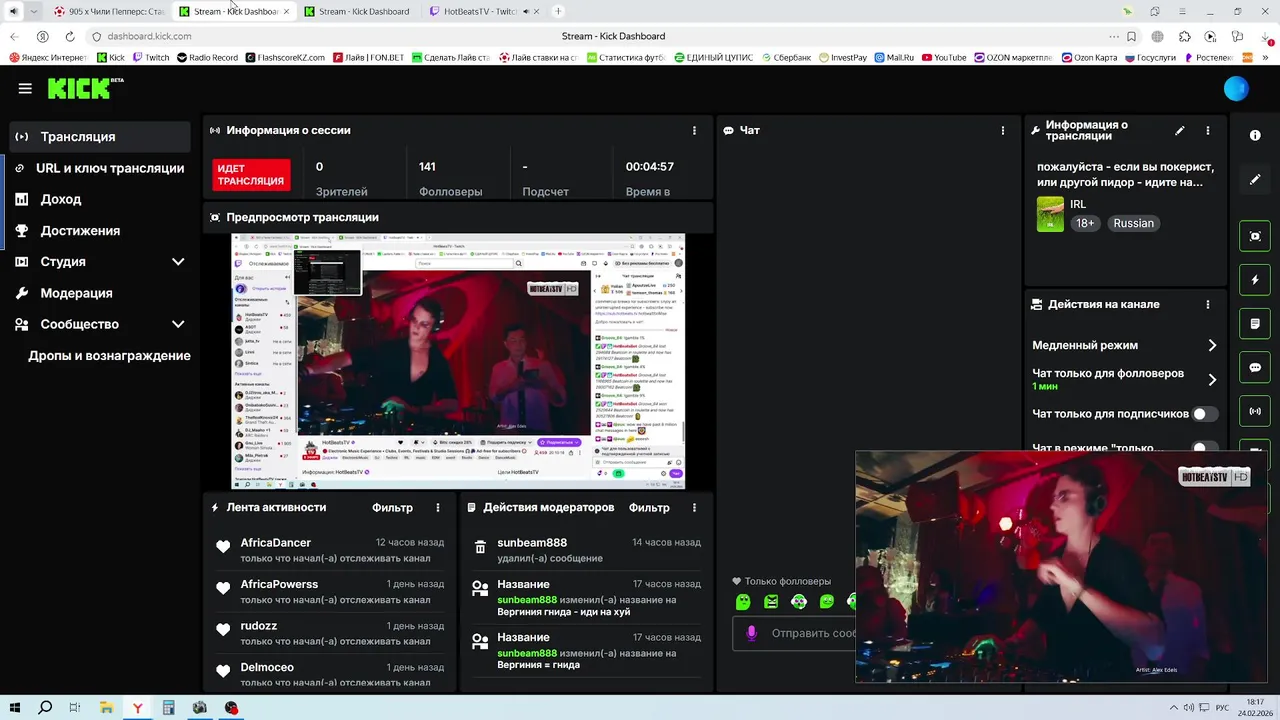Open the hamburger menu next to Kick logo

point(25,88)
